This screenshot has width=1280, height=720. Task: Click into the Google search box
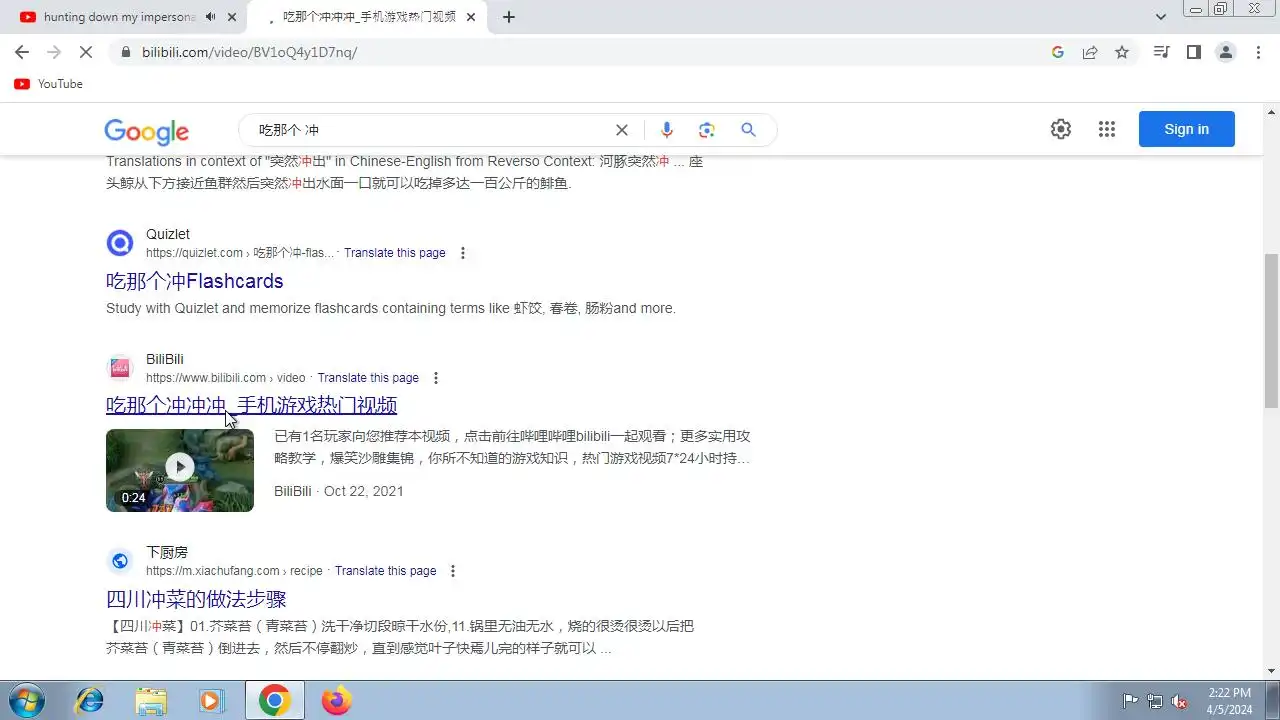click(430, 130)
